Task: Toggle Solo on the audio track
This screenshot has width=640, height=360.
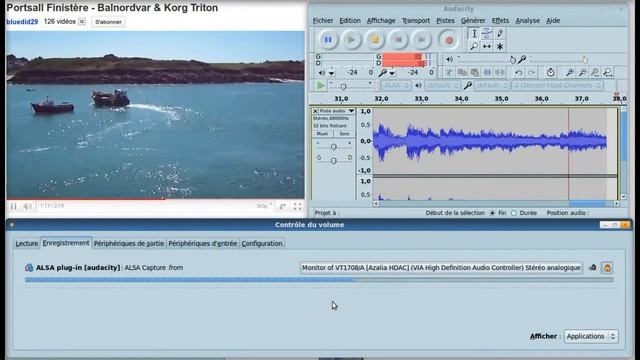Action: click(344, 134)
